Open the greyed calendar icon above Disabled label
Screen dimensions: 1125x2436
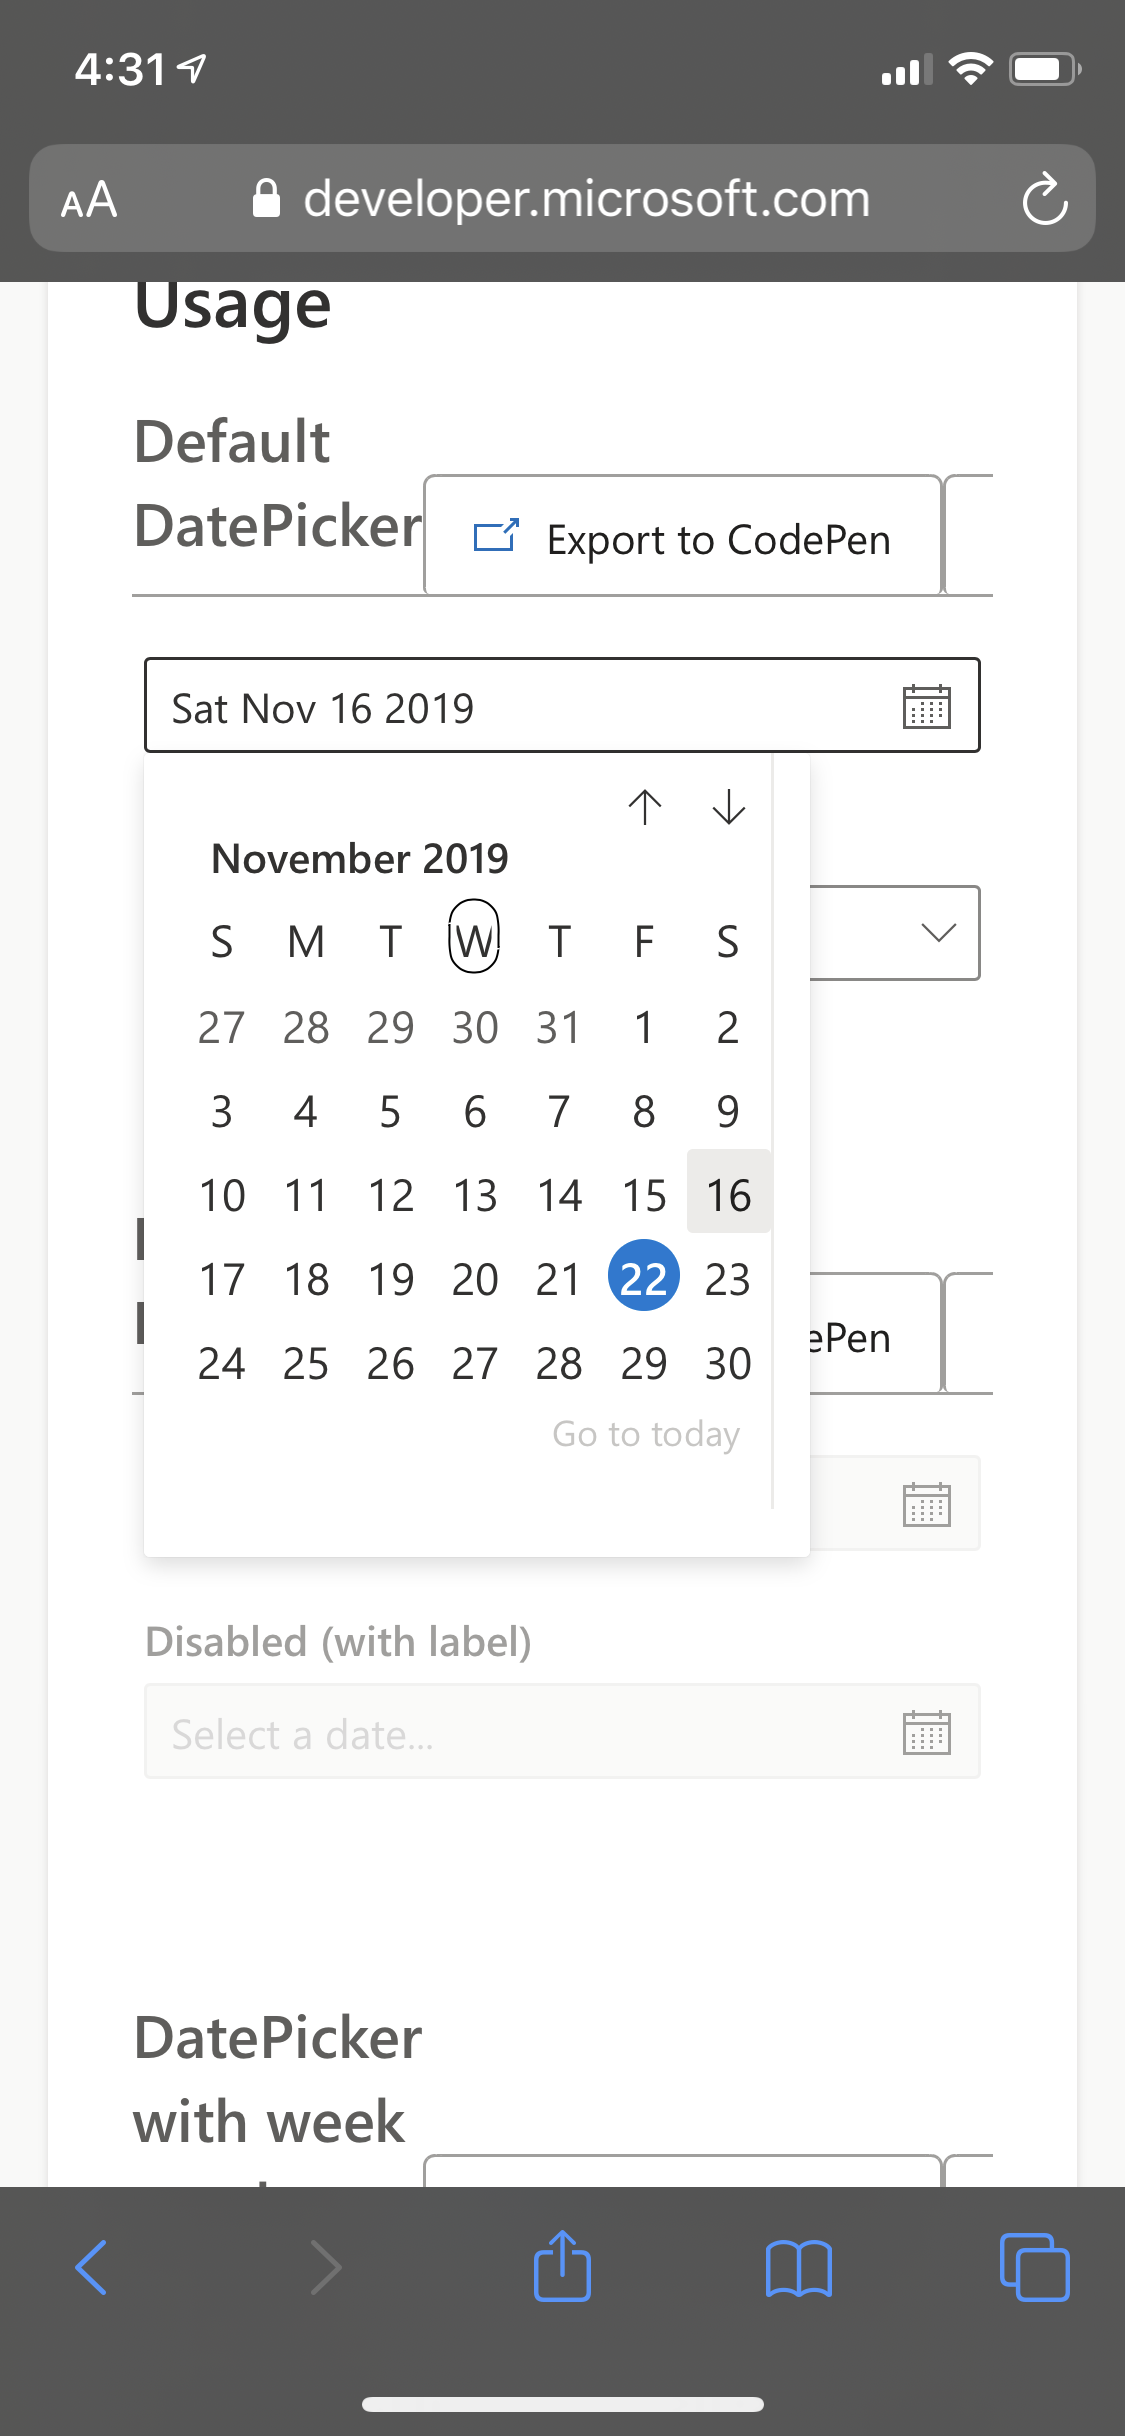(x=928, y=1503)
